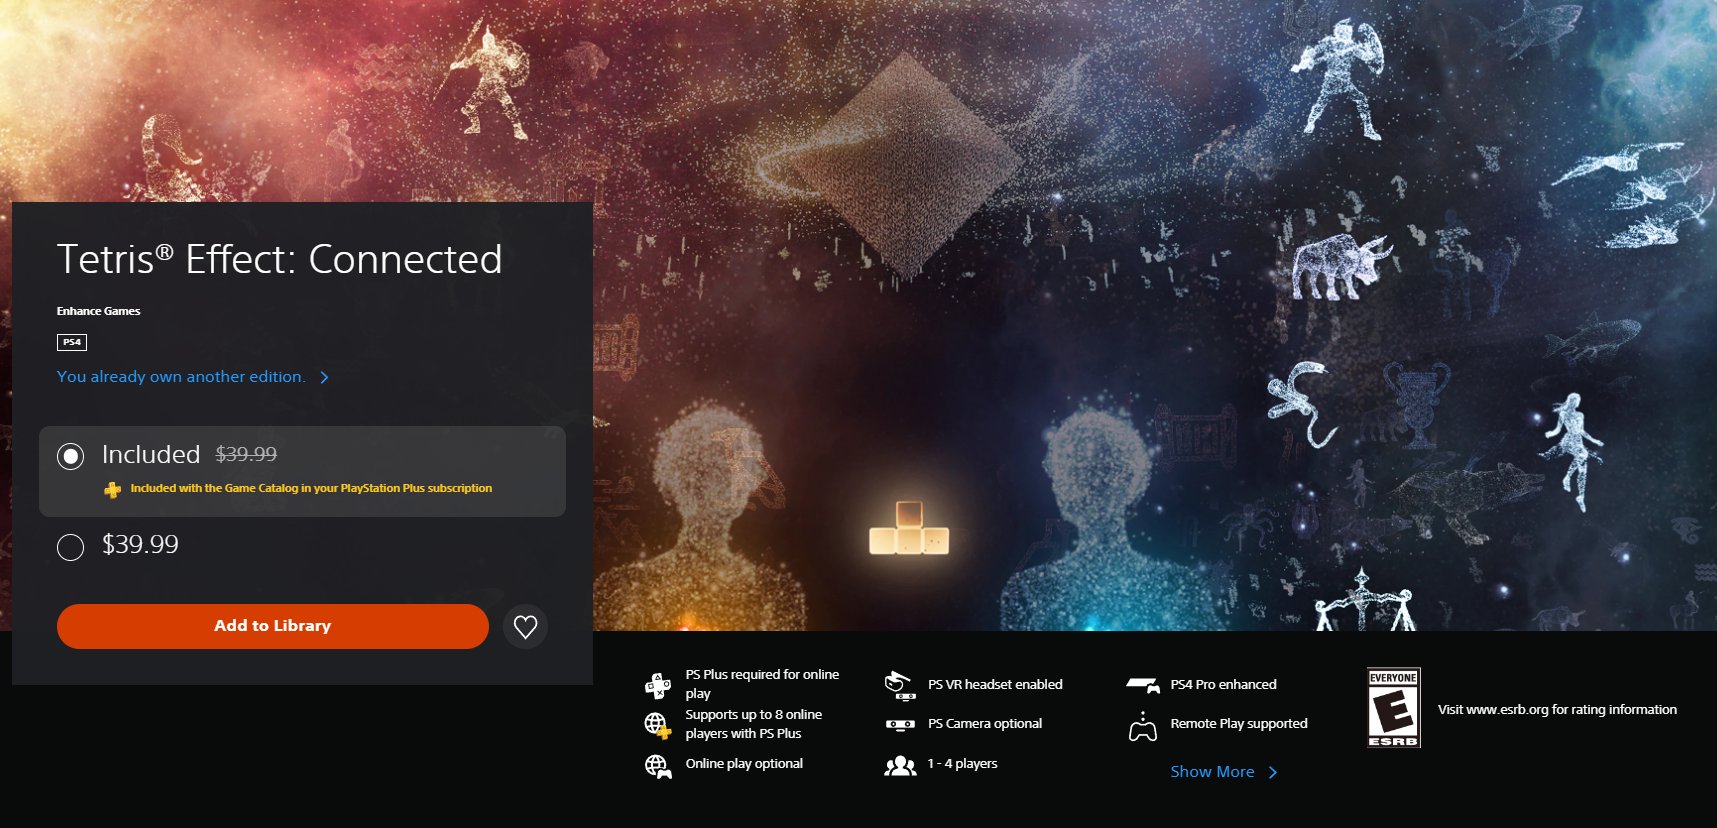Click the globe icon for 8 online players

pyautogui.click(x=658, y=725)
